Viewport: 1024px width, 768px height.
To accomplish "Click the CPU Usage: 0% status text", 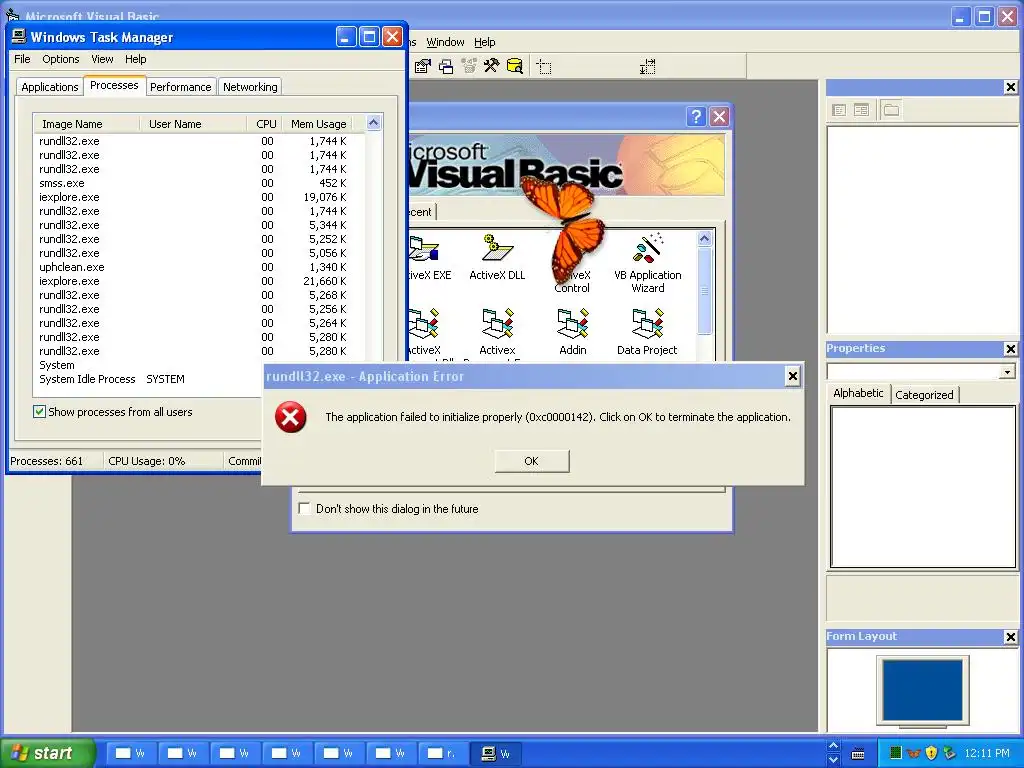I will pyautogui.click(x=146, y=461).
